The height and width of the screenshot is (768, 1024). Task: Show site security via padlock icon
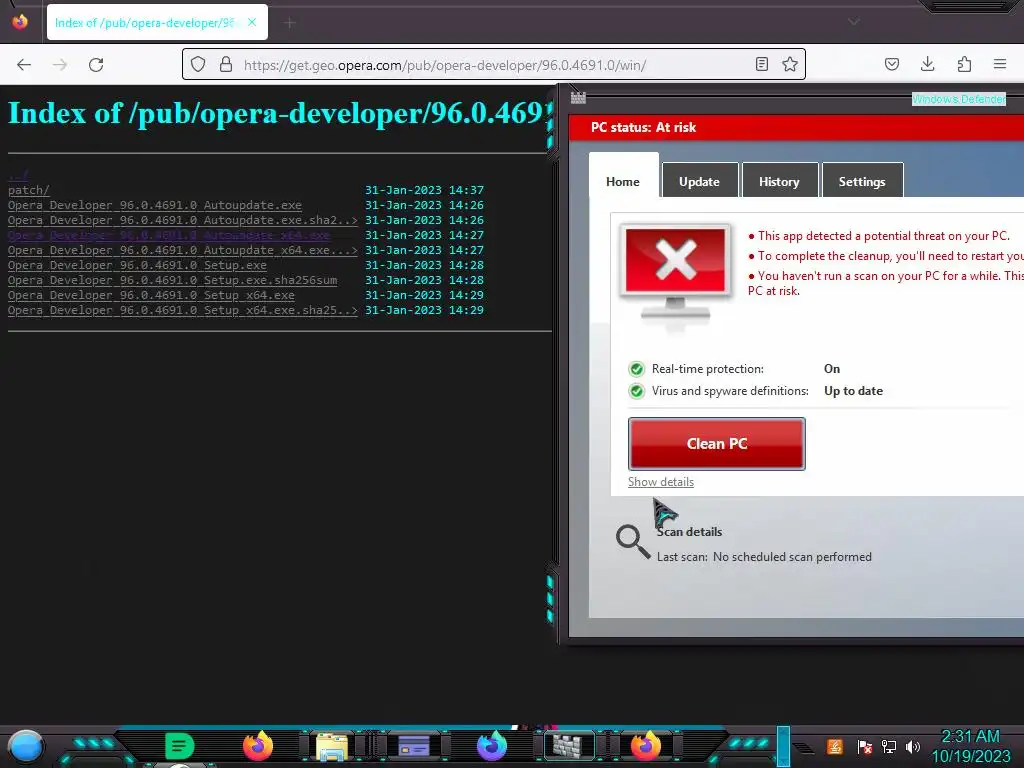coord(226,64)
